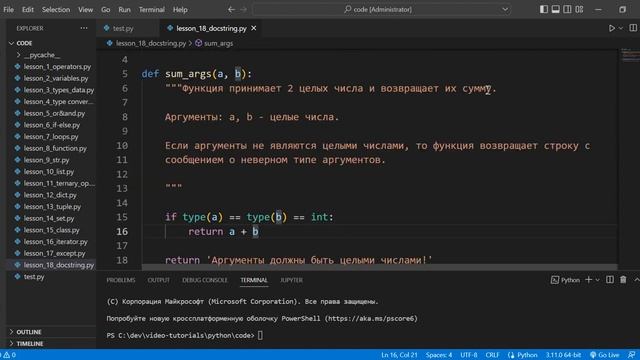
Task: Open lesson_6_if-else.py in explorer
Action: coord(51,125)
